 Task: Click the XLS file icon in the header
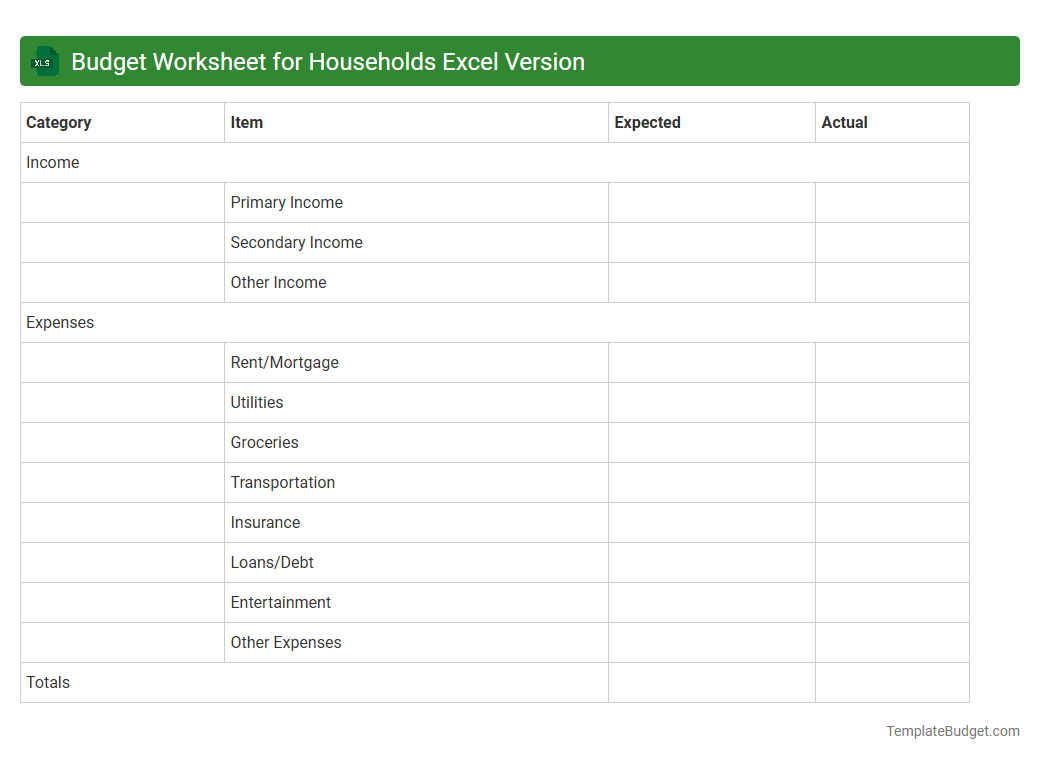tap(44, 61)
